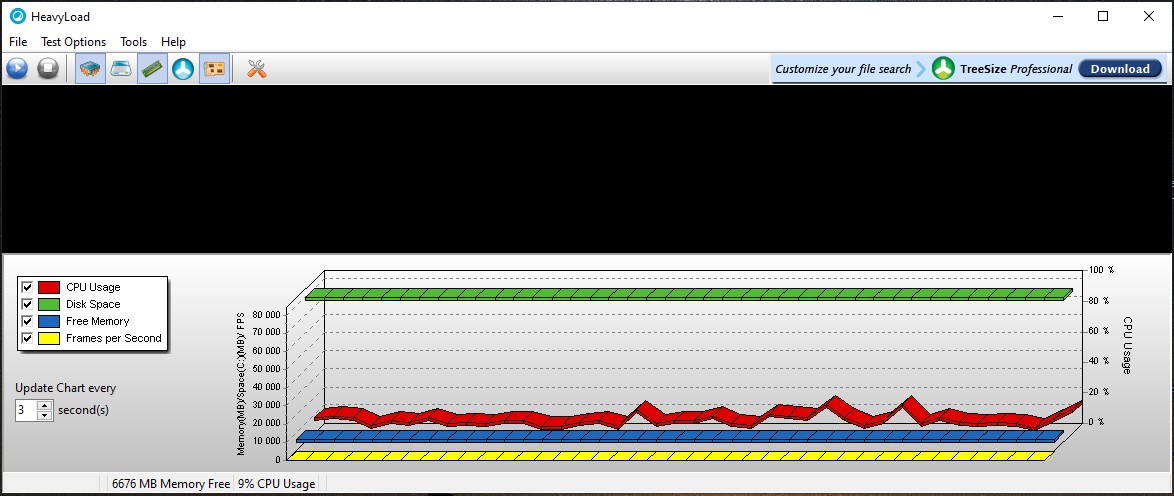Increase the update chart interval with up arrow
Image resolution: width=1174 pixels, height=496 pixels.
tap(45, 405)
